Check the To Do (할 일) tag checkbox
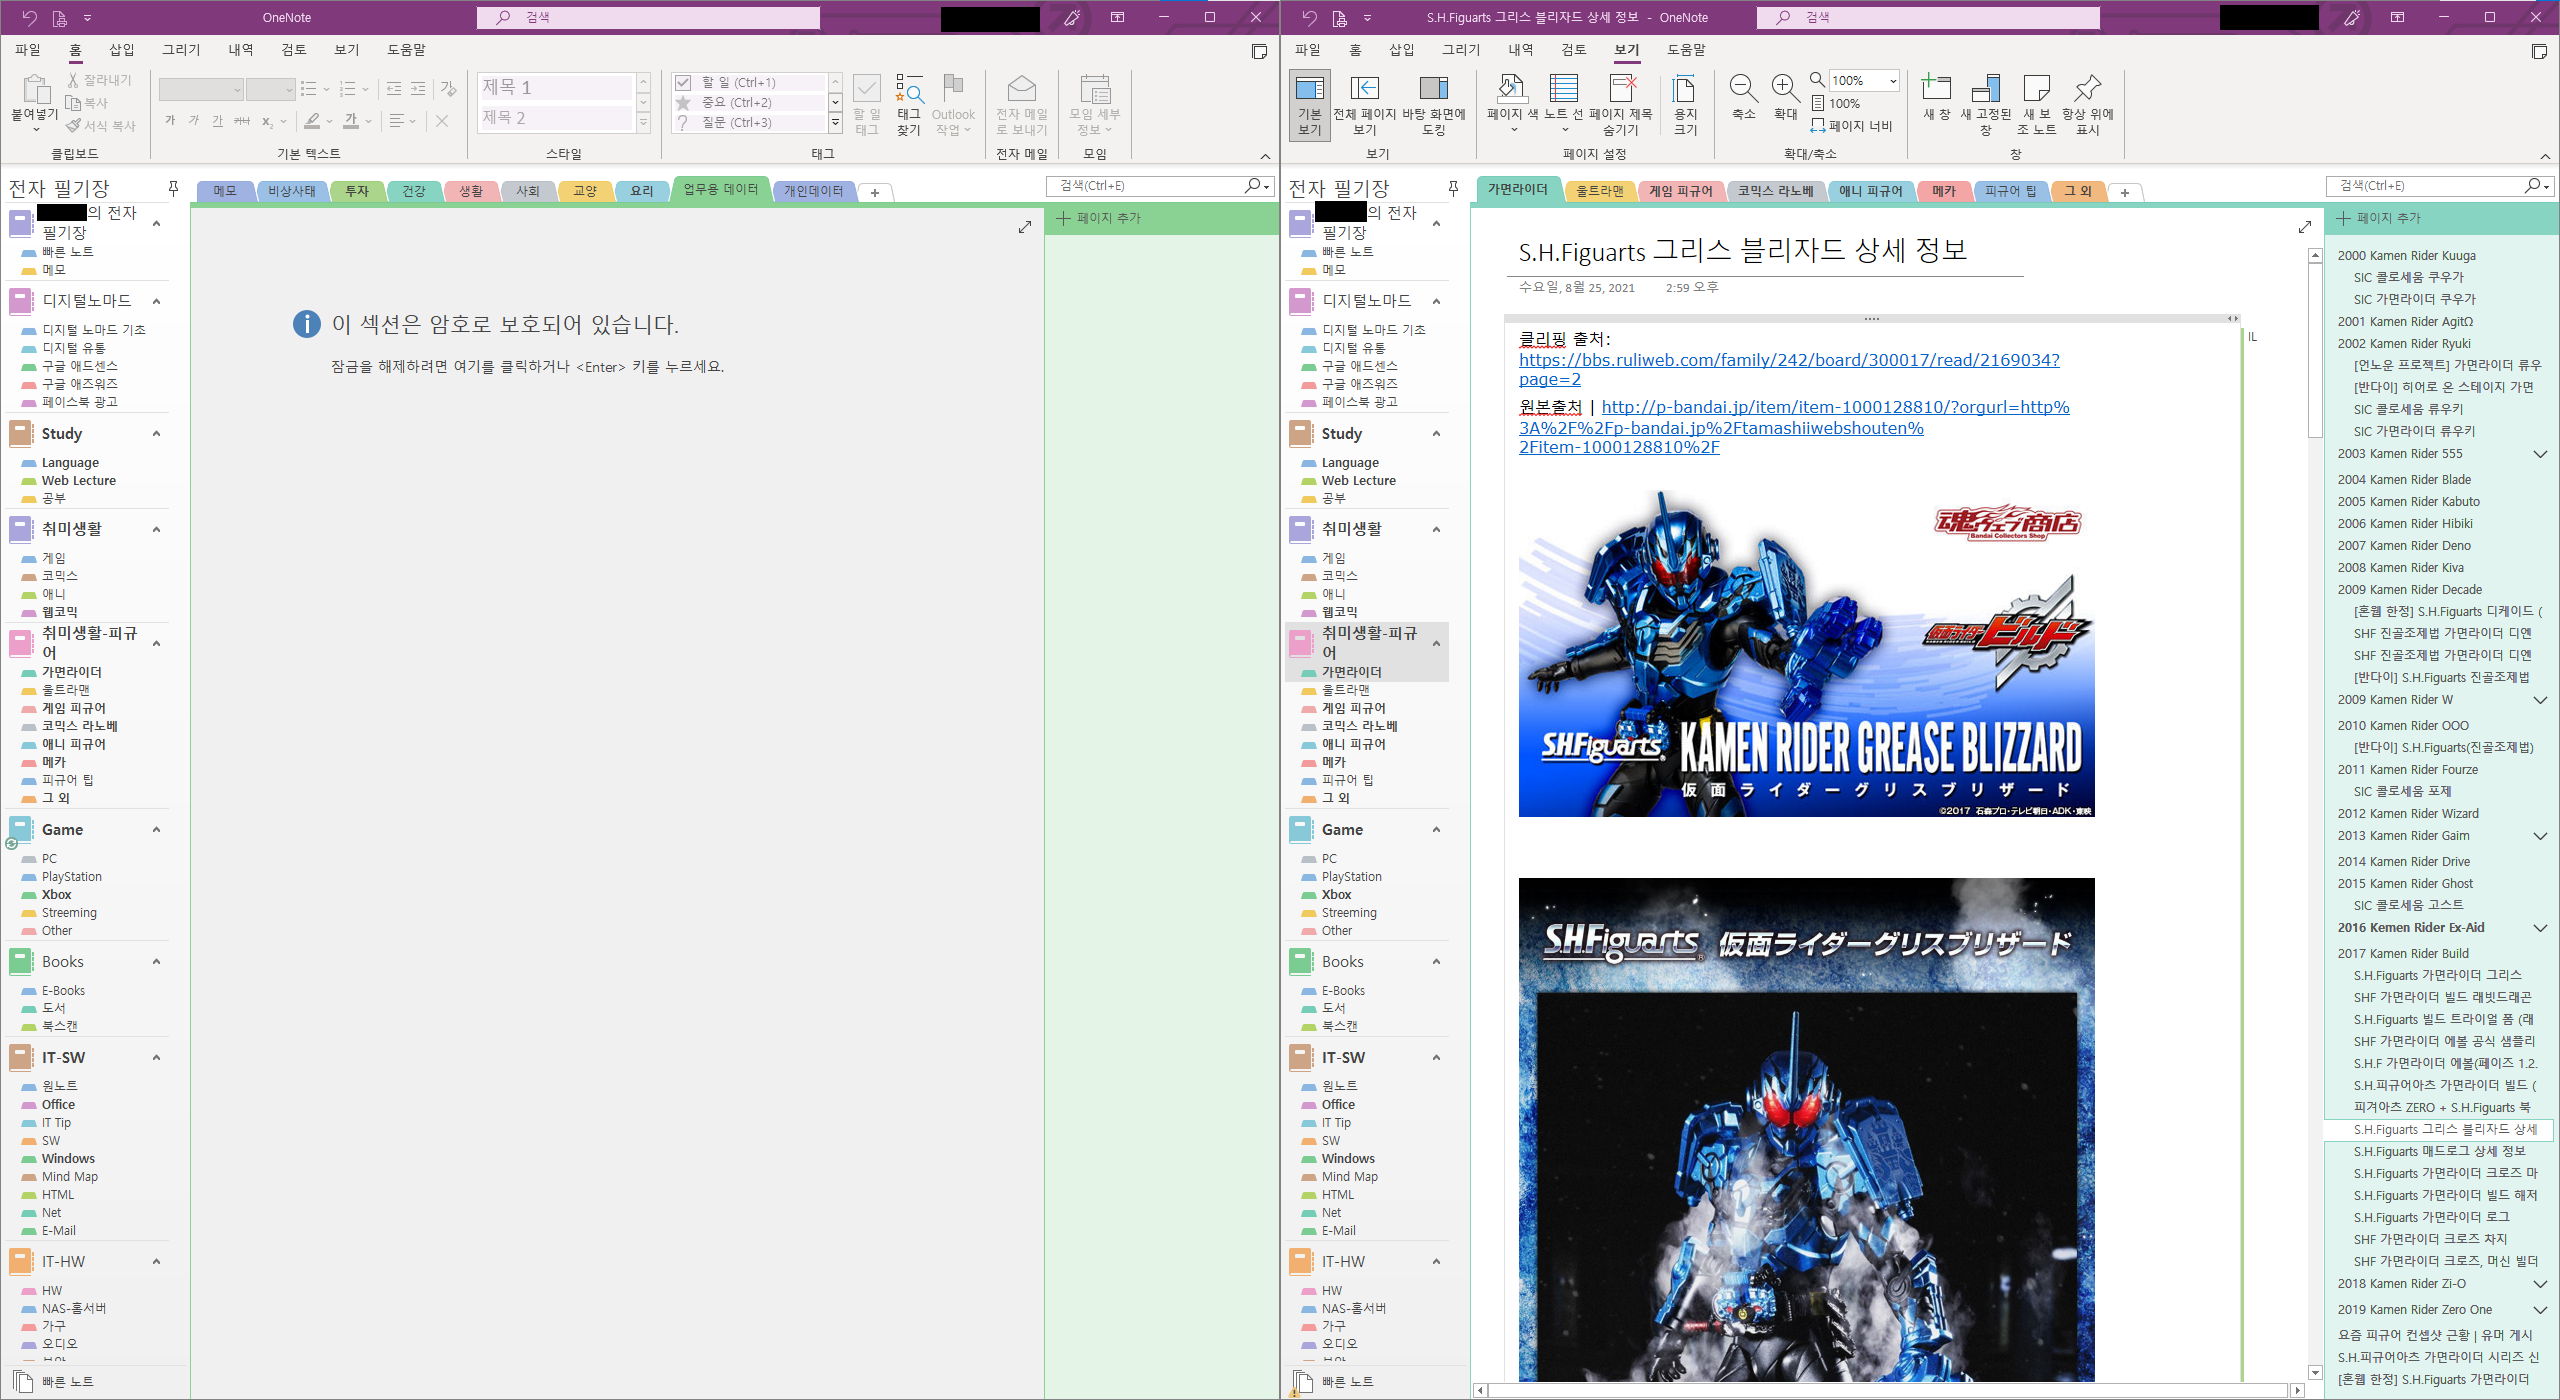The image size is (2560, 1400). pyautogui.click(x=683, y=83)
